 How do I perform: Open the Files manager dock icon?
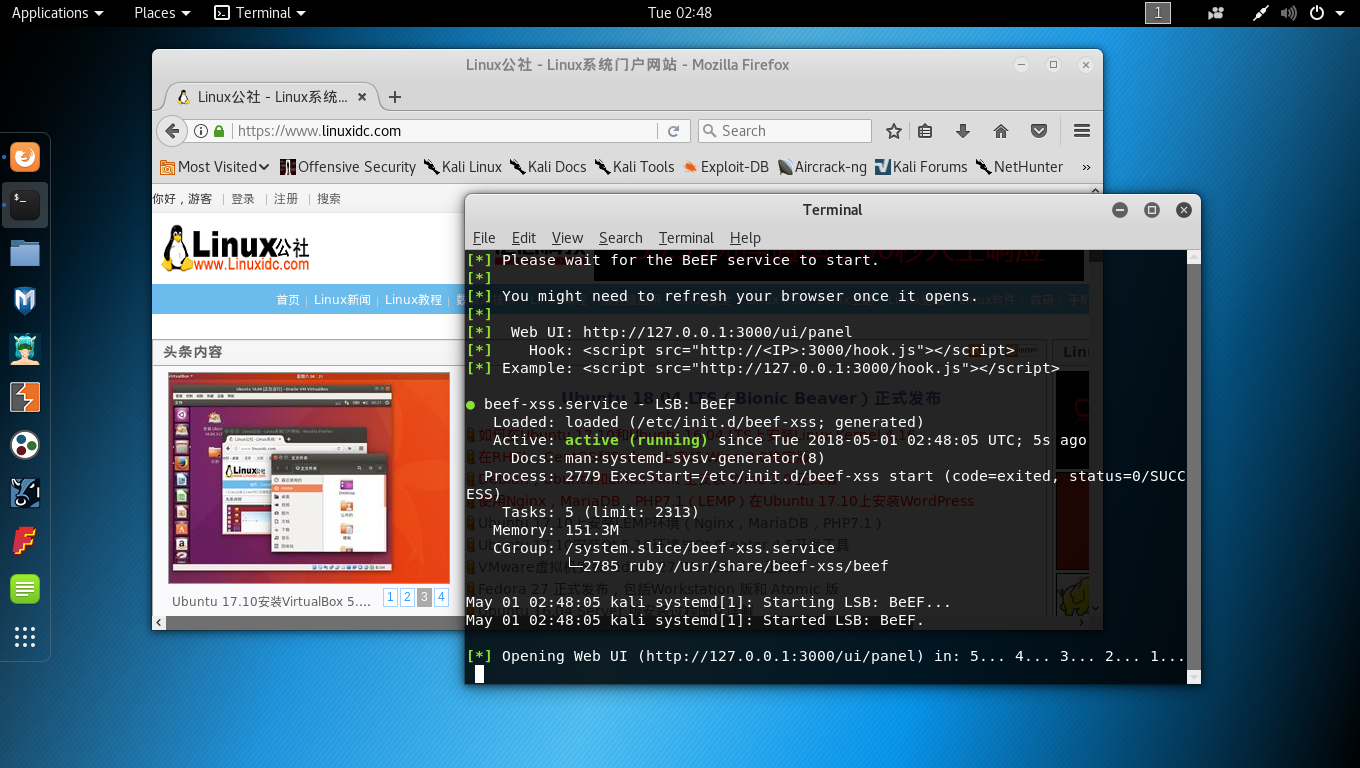pyautogui.click(x=25, y=253)
